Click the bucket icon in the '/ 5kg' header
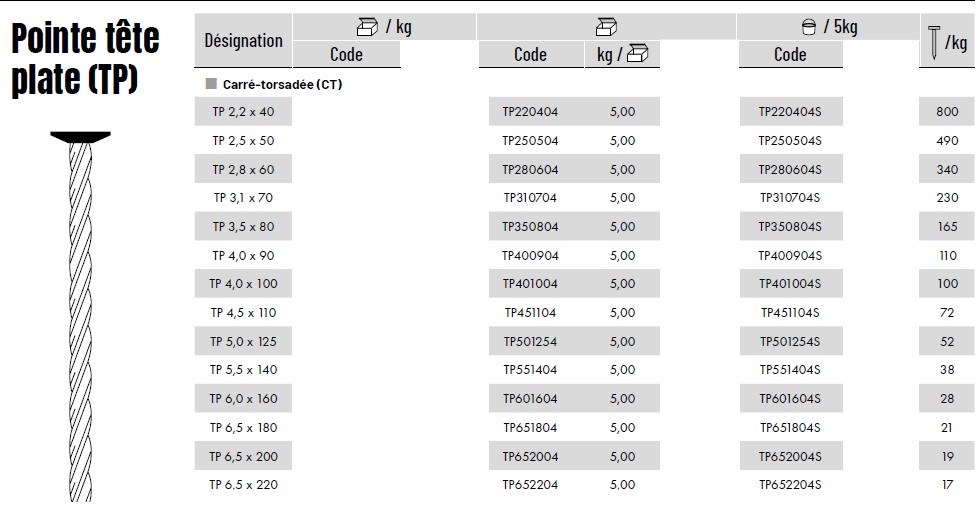979x507 pixels. [810, 27]
